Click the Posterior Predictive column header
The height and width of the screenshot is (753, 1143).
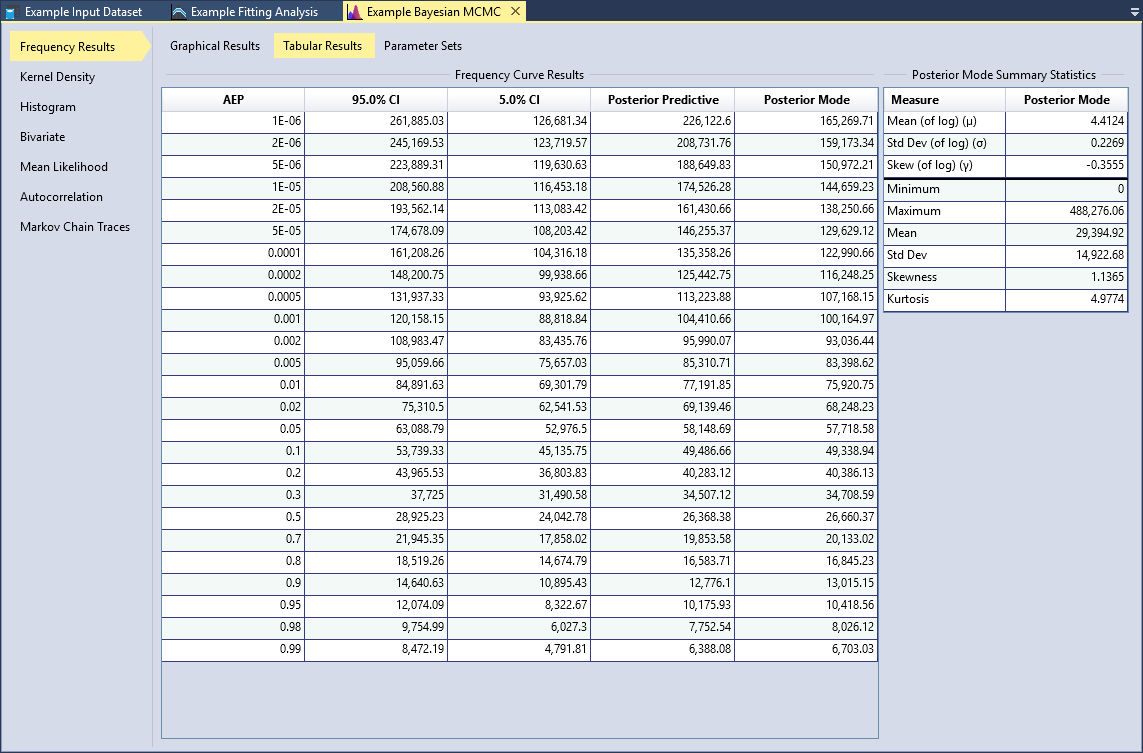click(662, 99)
